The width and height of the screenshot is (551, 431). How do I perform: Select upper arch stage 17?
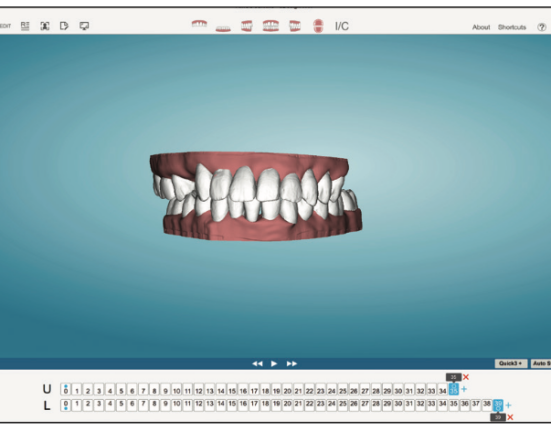[254, 390]
